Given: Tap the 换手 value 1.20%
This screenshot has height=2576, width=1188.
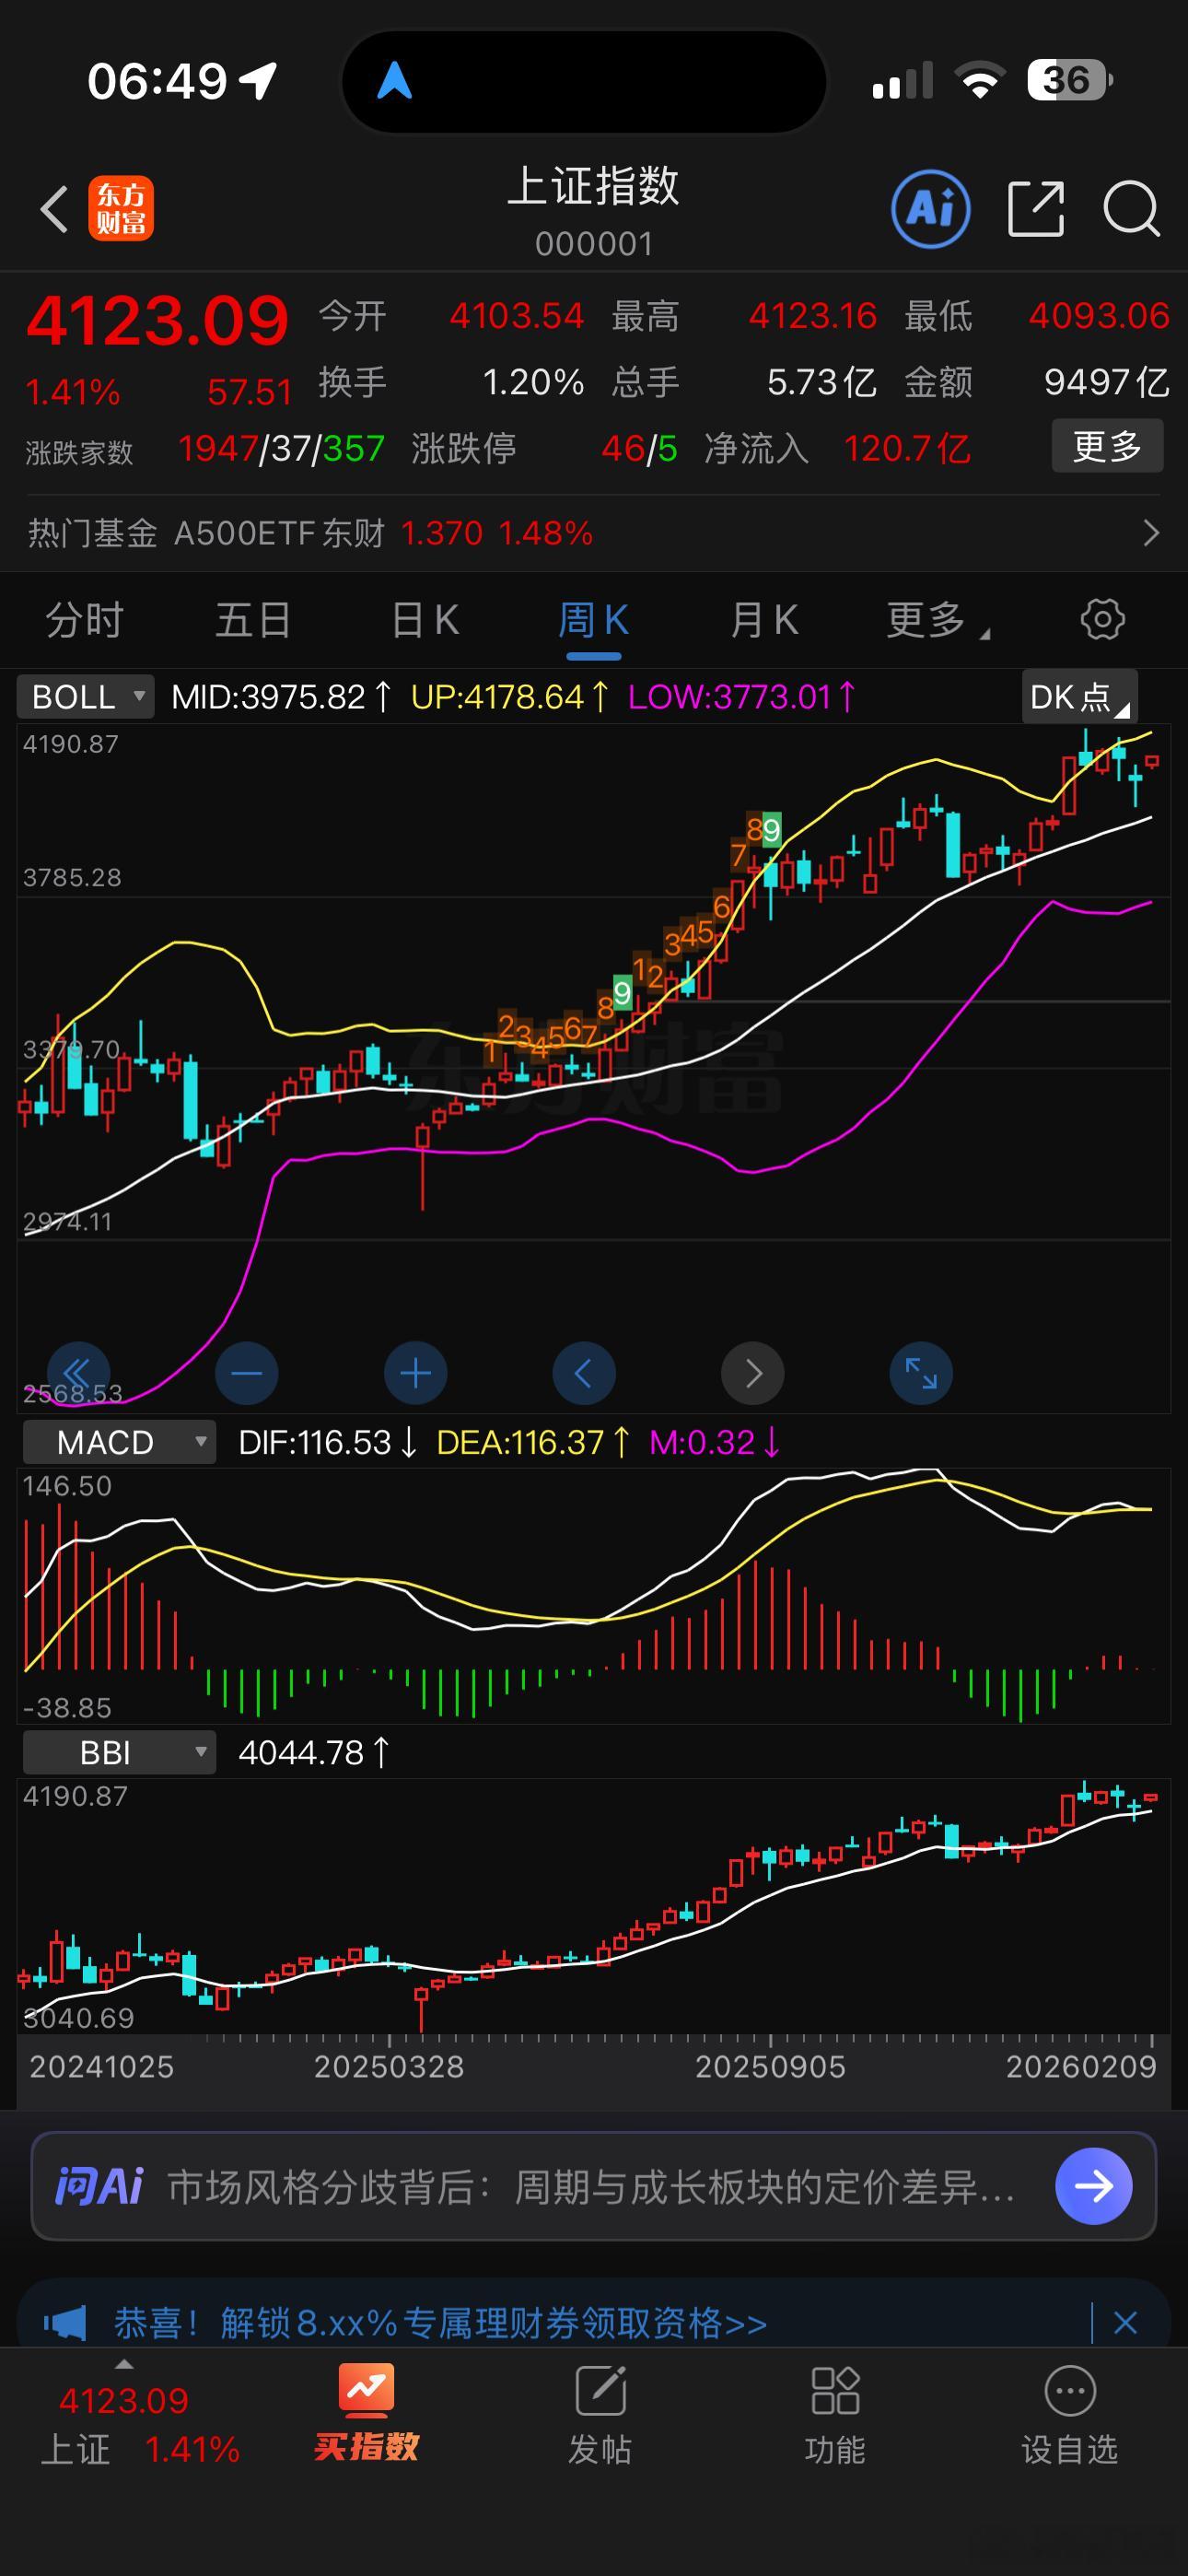Looking at the screenshot, I should click(x=533, y=381).
